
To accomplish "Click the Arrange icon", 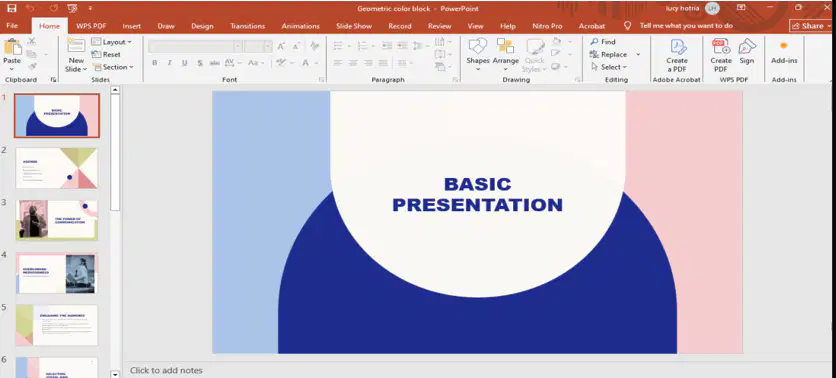I will pyautogui.click(x=505, y=46).
